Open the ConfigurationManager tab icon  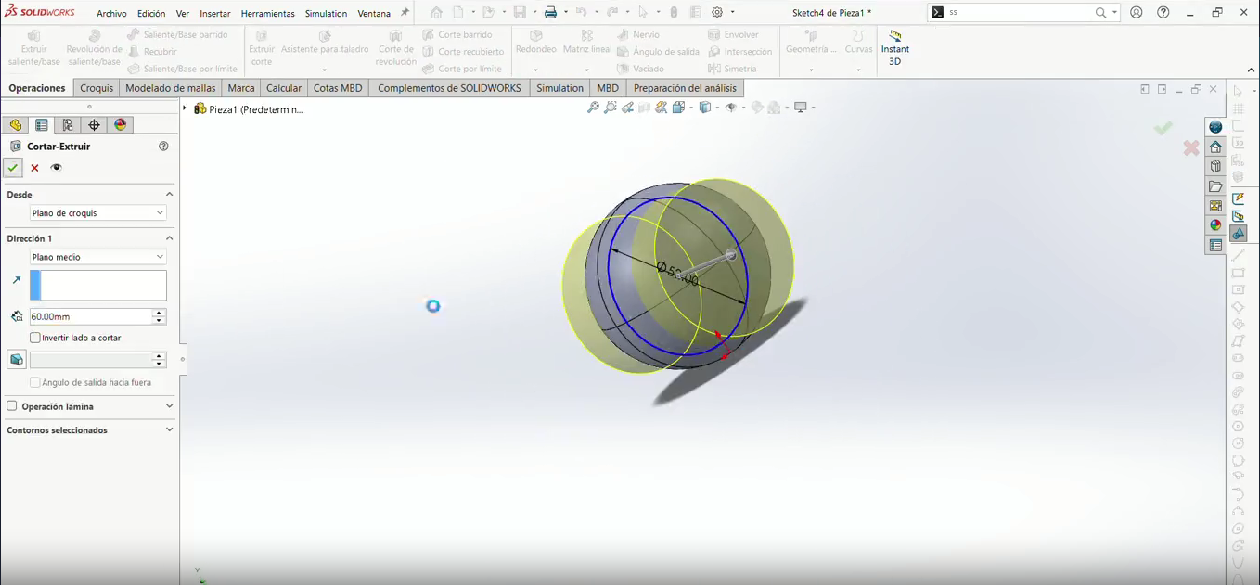67,125
